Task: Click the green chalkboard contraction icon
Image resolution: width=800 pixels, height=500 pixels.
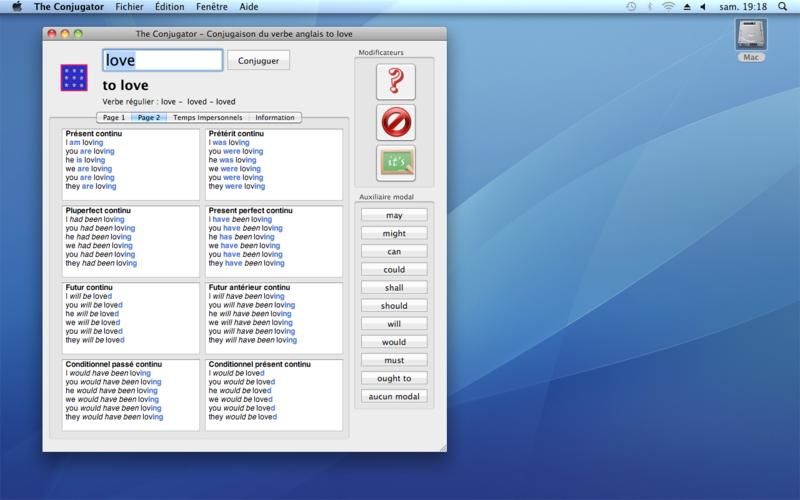Action: click(395, 162)
